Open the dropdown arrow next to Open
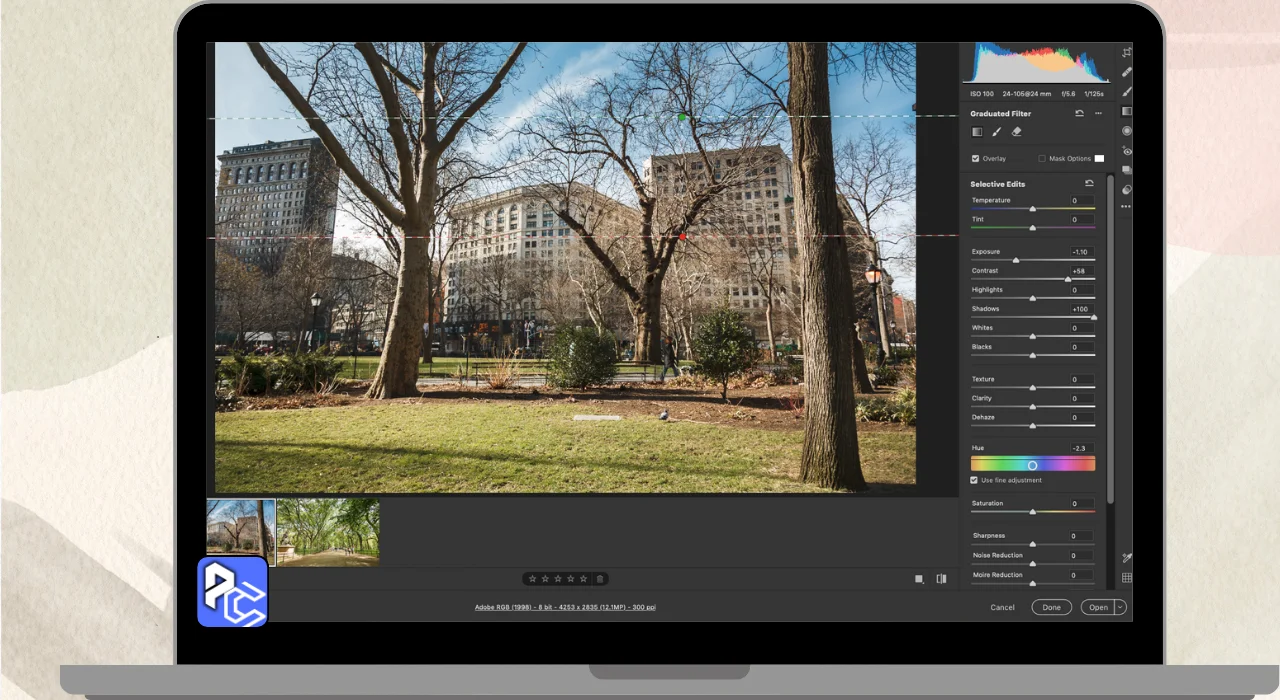The height and width of the screenshot is (700, 1280). click(x=1120, y=607)
